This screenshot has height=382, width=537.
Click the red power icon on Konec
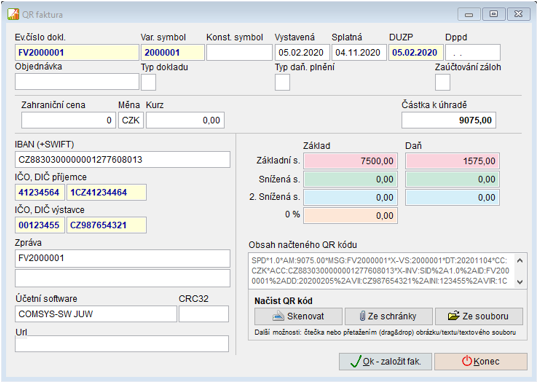pos(466,361)
